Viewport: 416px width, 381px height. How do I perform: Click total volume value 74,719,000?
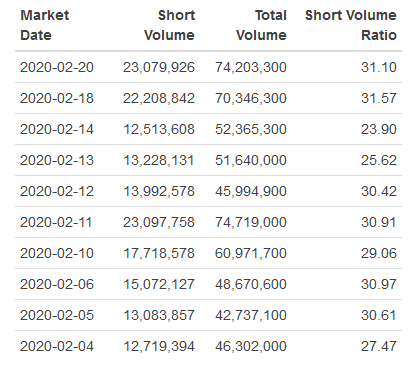(x=251, y=222)
